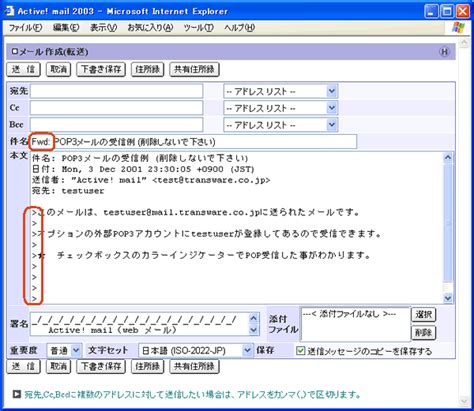474x411 pixels.
Task: Click the 宛先 recipient input field
Action: coord(116,91)
